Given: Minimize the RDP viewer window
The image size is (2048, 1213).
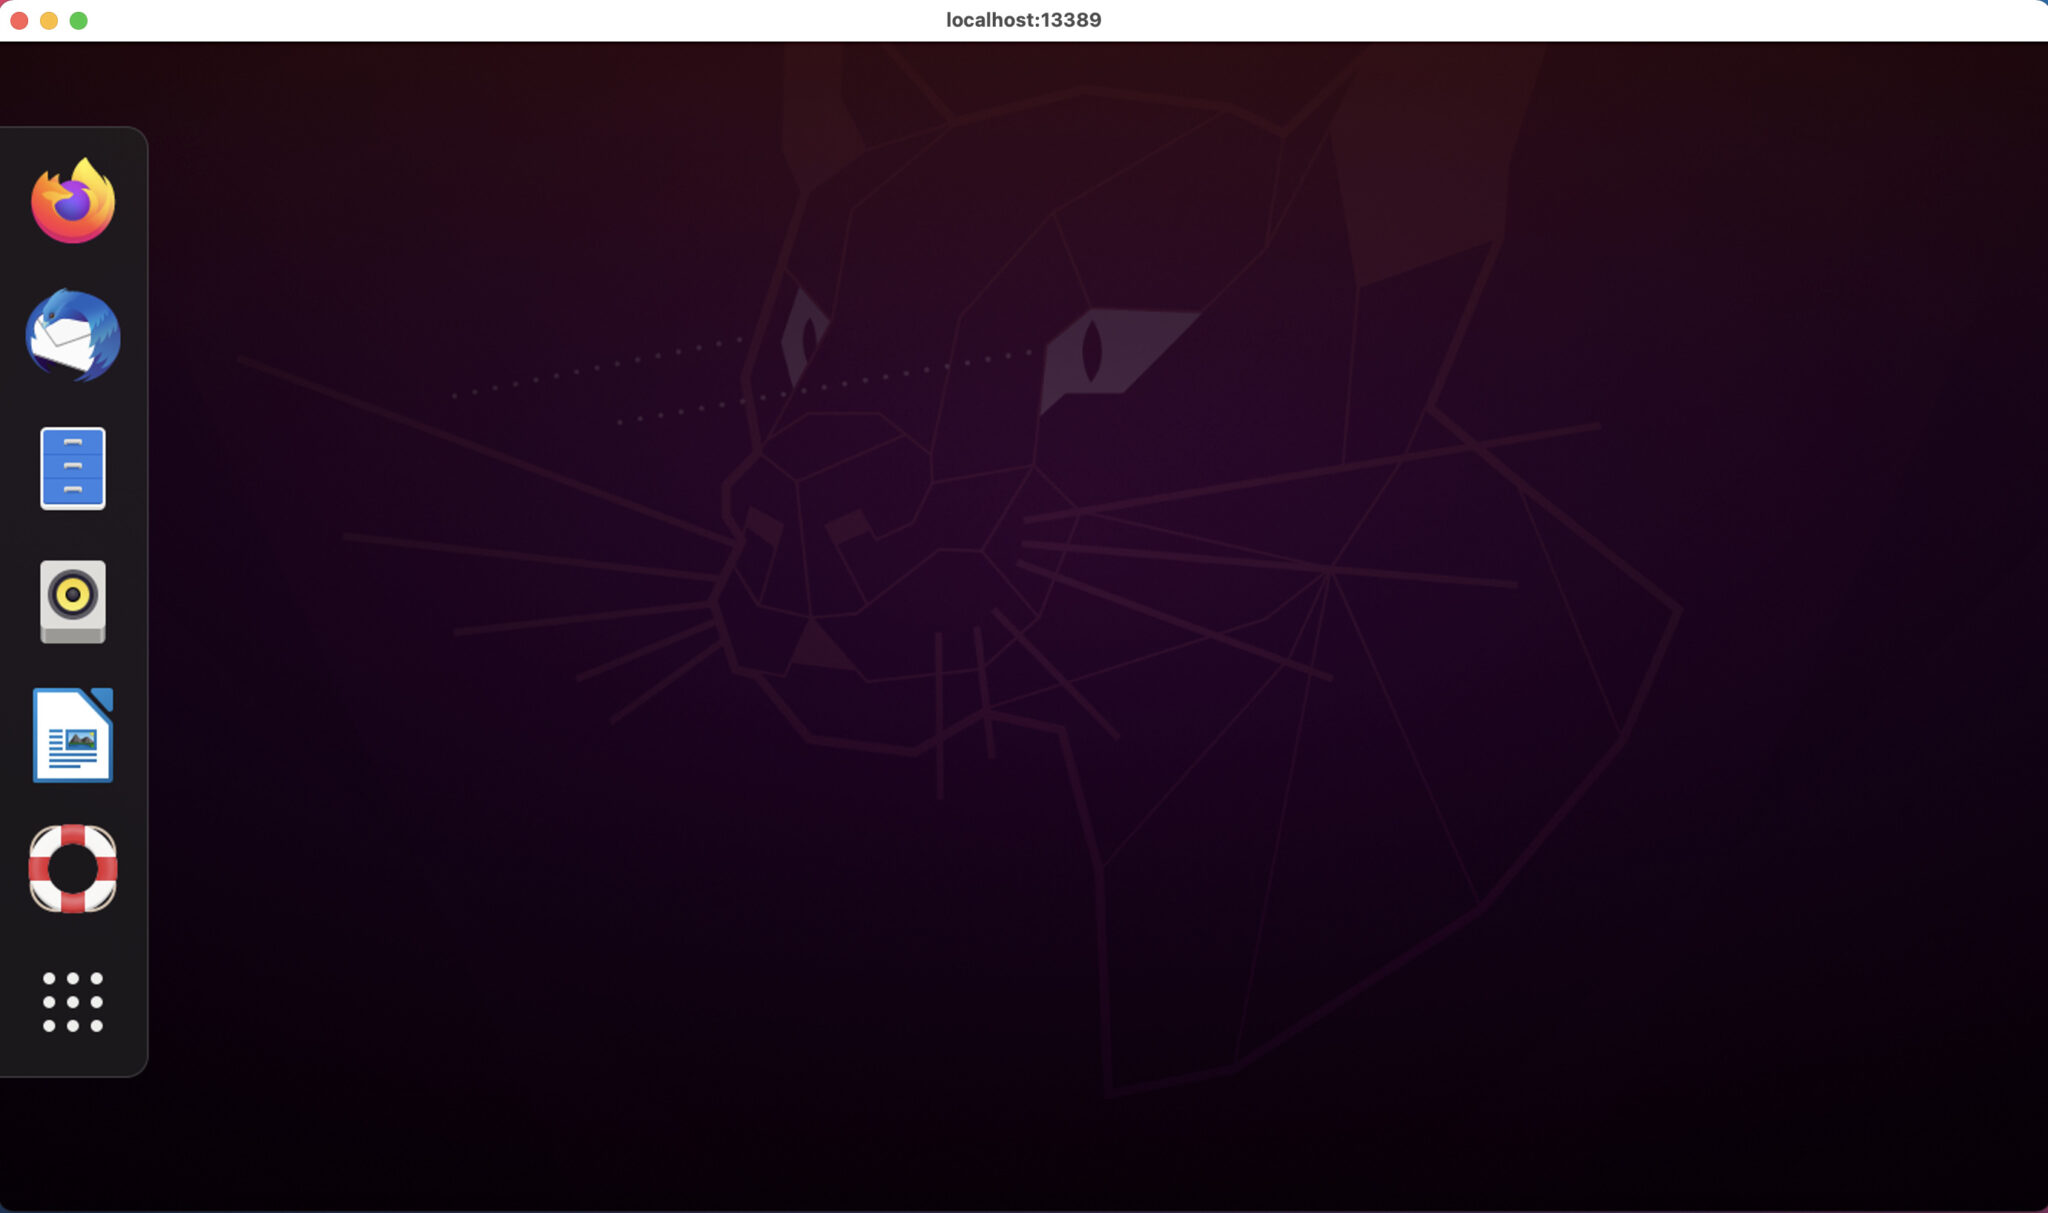Looking at the screenshot, I should [x=48, y=19].
